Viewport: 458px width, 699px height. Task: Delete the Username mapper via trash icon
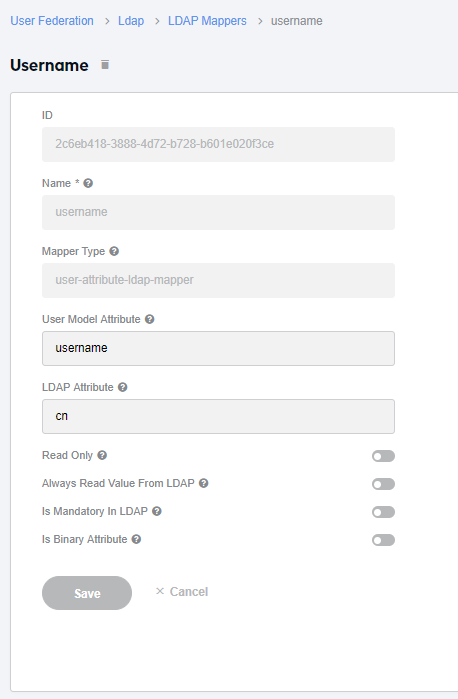pyautogui.click(x=105, y=65)
